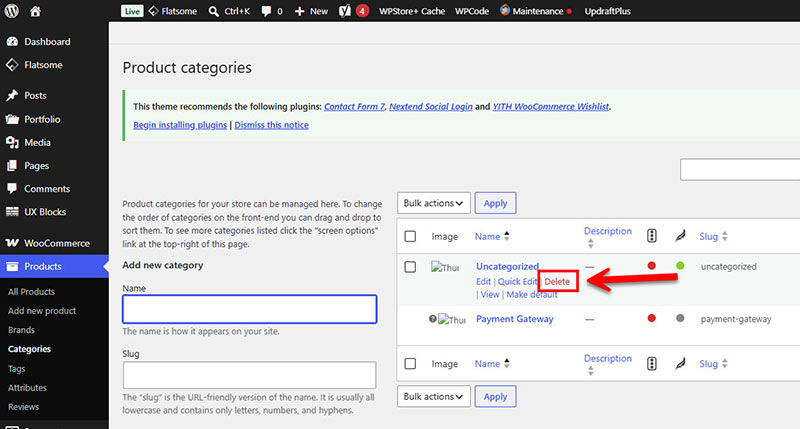Screen dimensions: 800x429
Task: Sort by Description in table footer
Action: pos(608,364)
